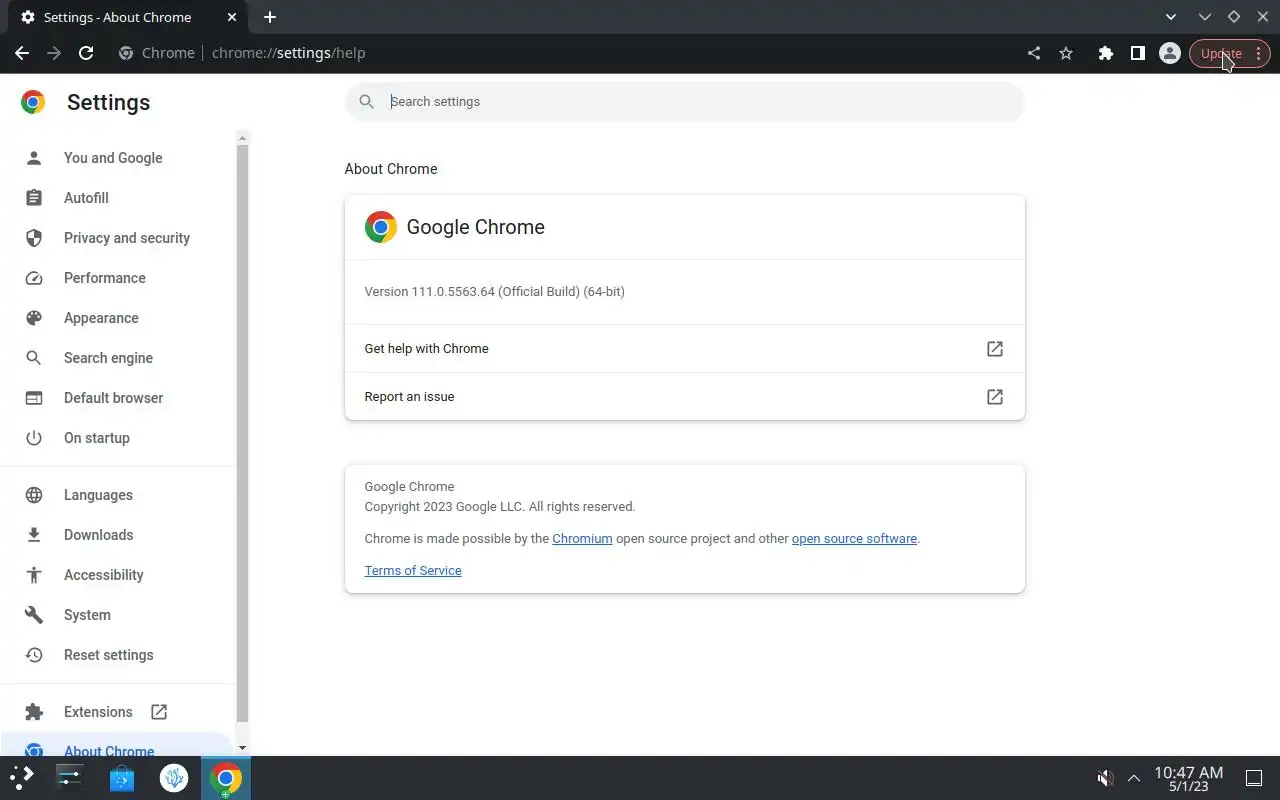Open the profile avatar menu
Viewport: 1280px width, 800px height.
(x=1169, y=53)
